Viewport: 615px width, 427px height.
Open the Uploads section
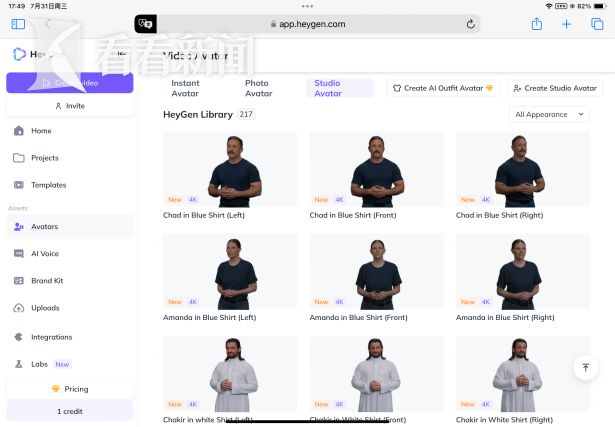pyautogui.click(x=70, y=308)
